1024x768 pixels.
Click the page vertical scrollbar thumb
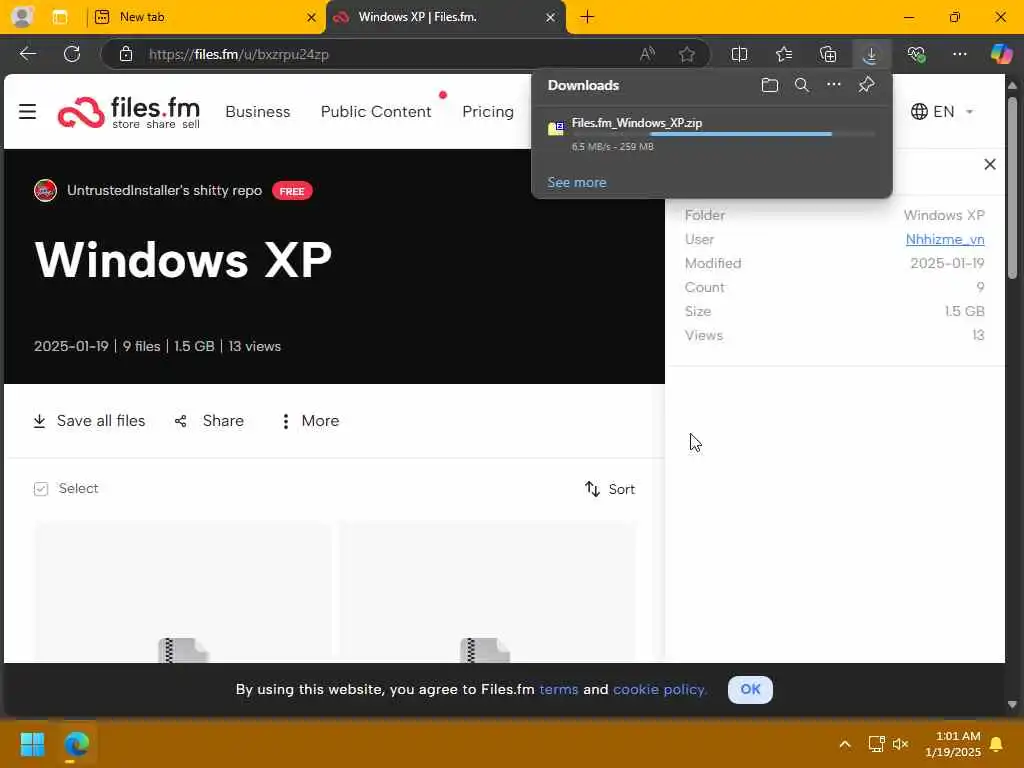[x=1012, y=188]
